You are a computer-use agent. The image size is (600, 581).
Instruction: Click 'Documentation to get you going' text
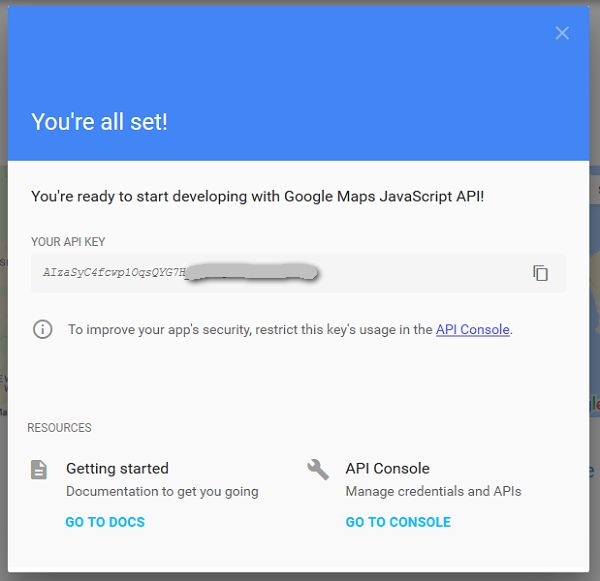pyautogui.click(x=162, y=491)
